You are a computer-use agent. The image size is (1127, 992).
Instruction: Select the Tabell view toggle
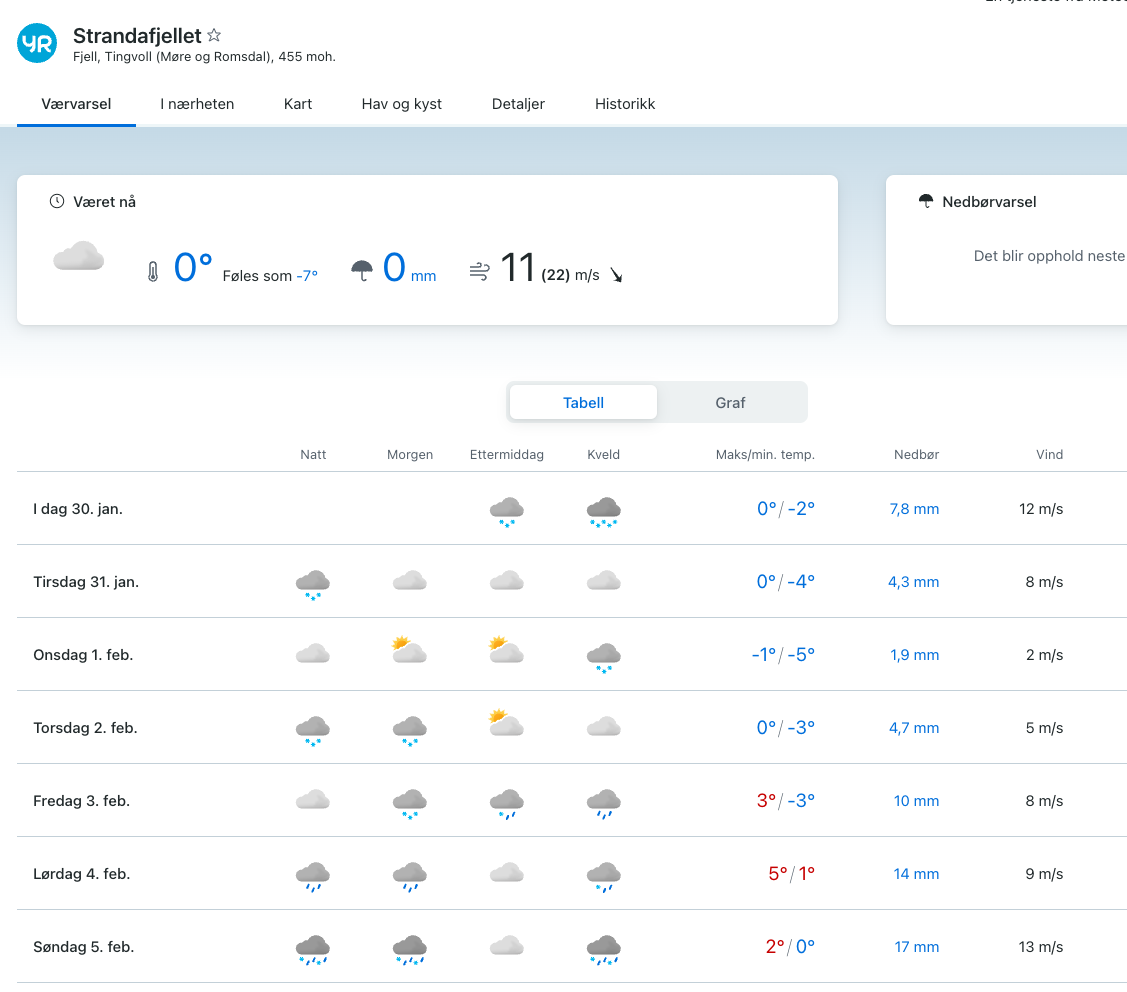(x=583, y=402)
